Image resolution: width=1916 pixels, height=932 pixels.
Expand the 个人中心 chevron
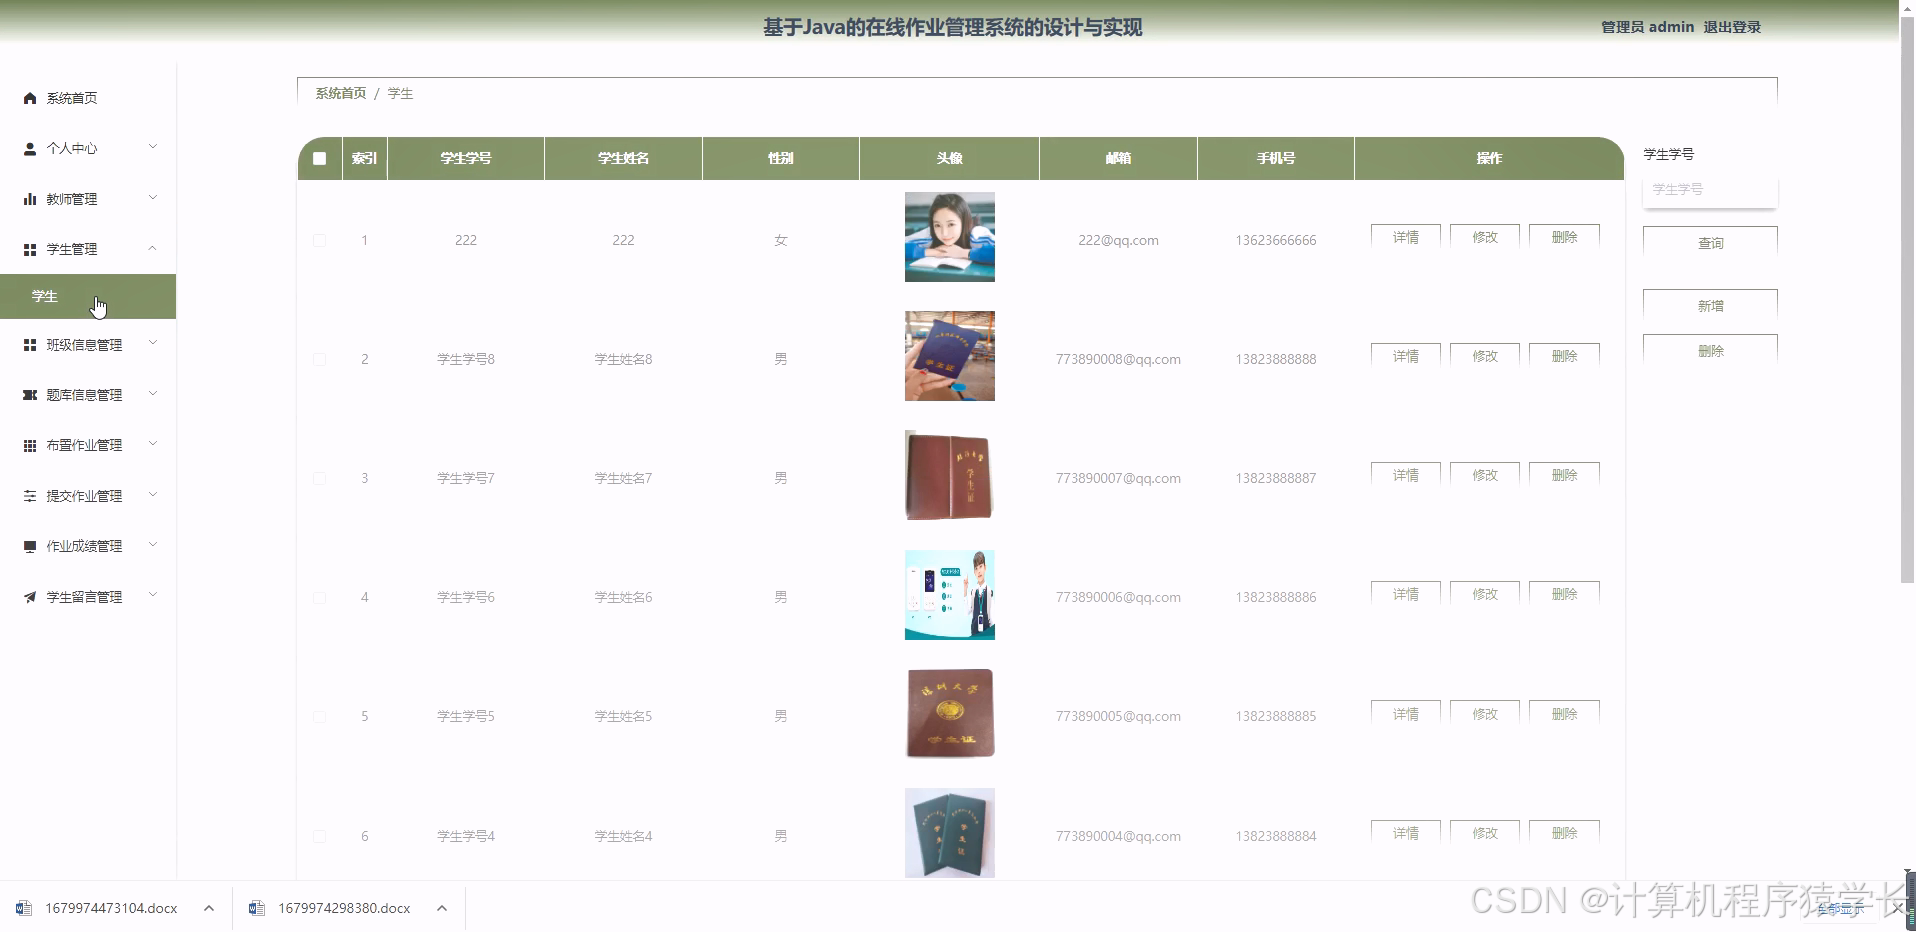click(x=153, y=147)
